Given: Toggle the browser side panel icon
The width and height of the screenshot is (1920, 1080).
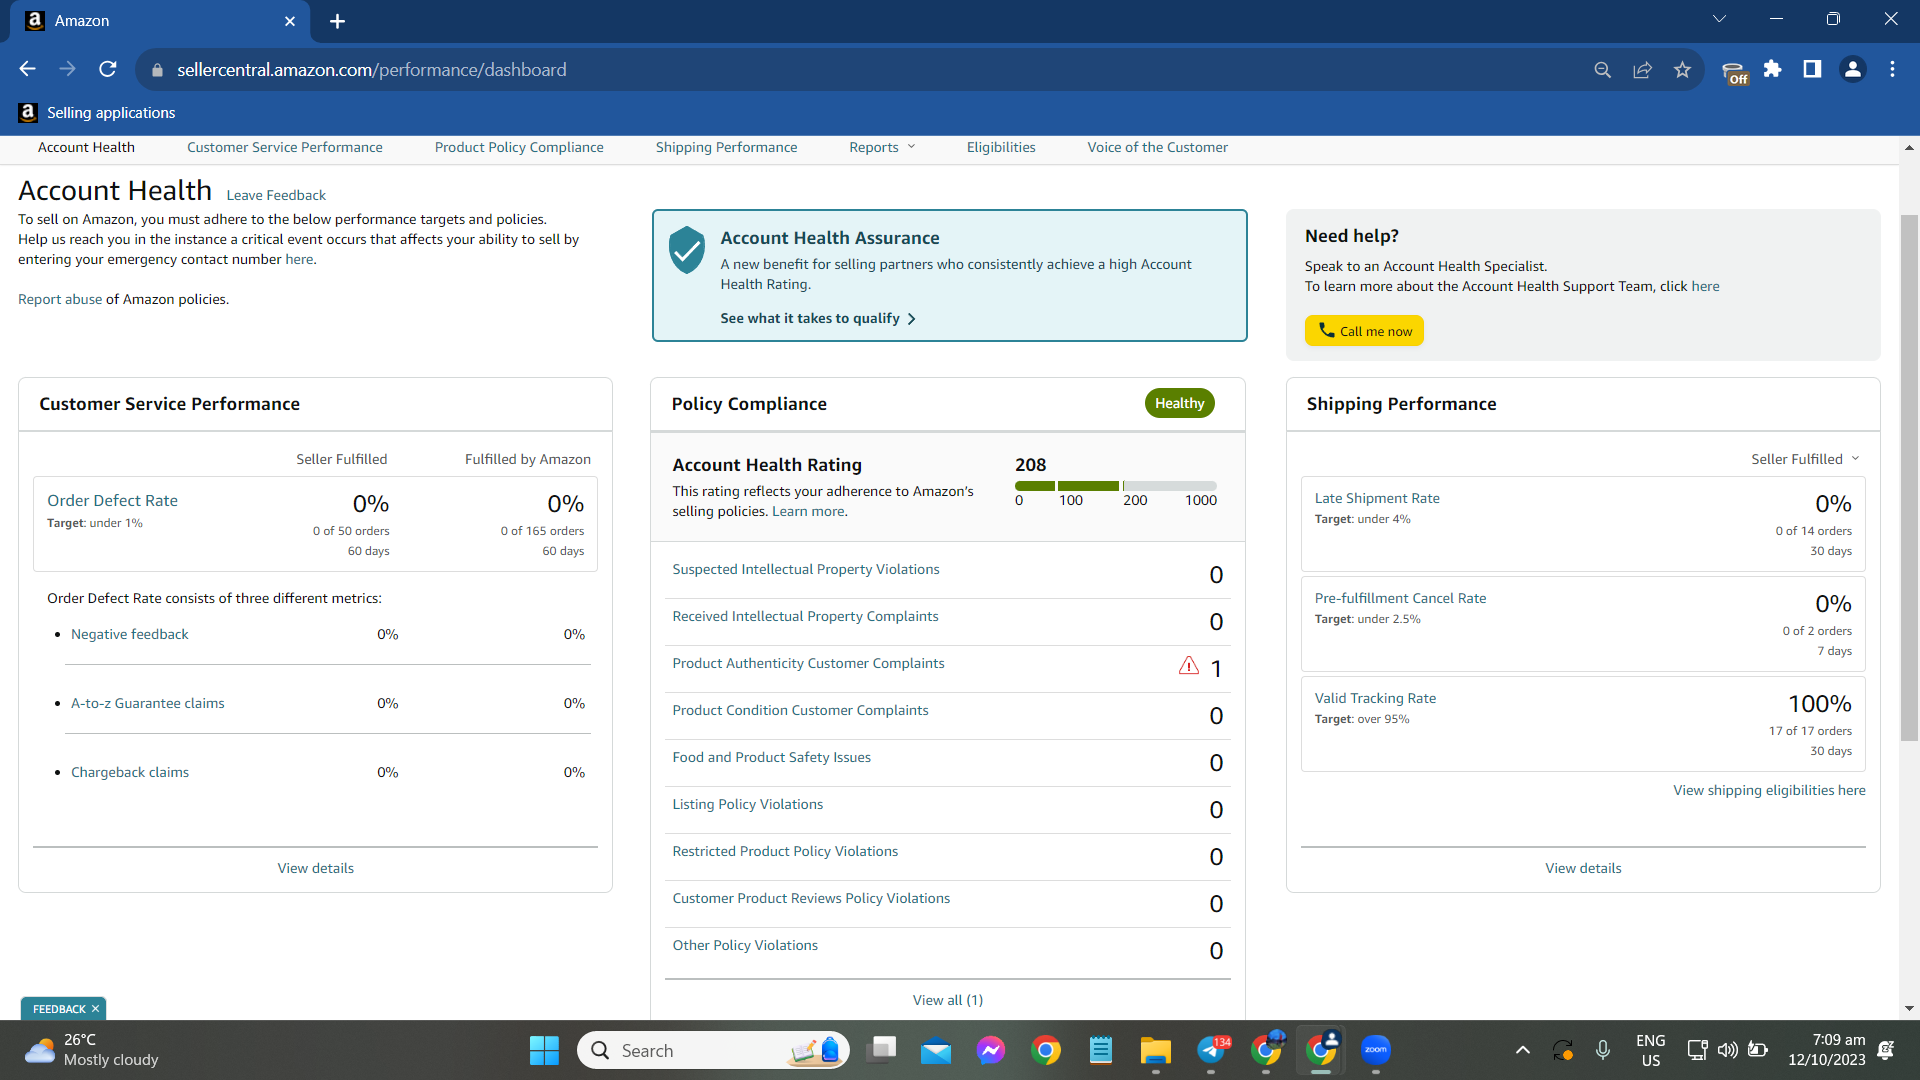Looking at the screenshot, I should click(x=1812, y=69).
